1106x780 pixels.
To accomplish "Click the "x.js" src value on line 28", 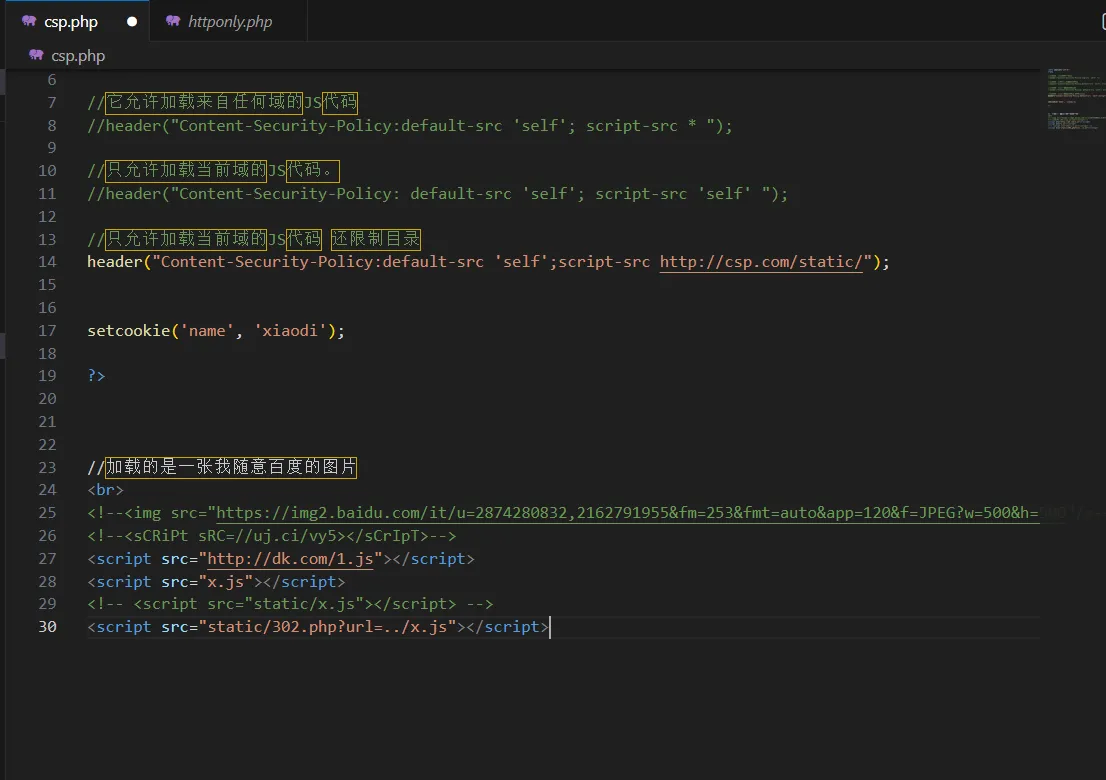I will click(226, 582).
